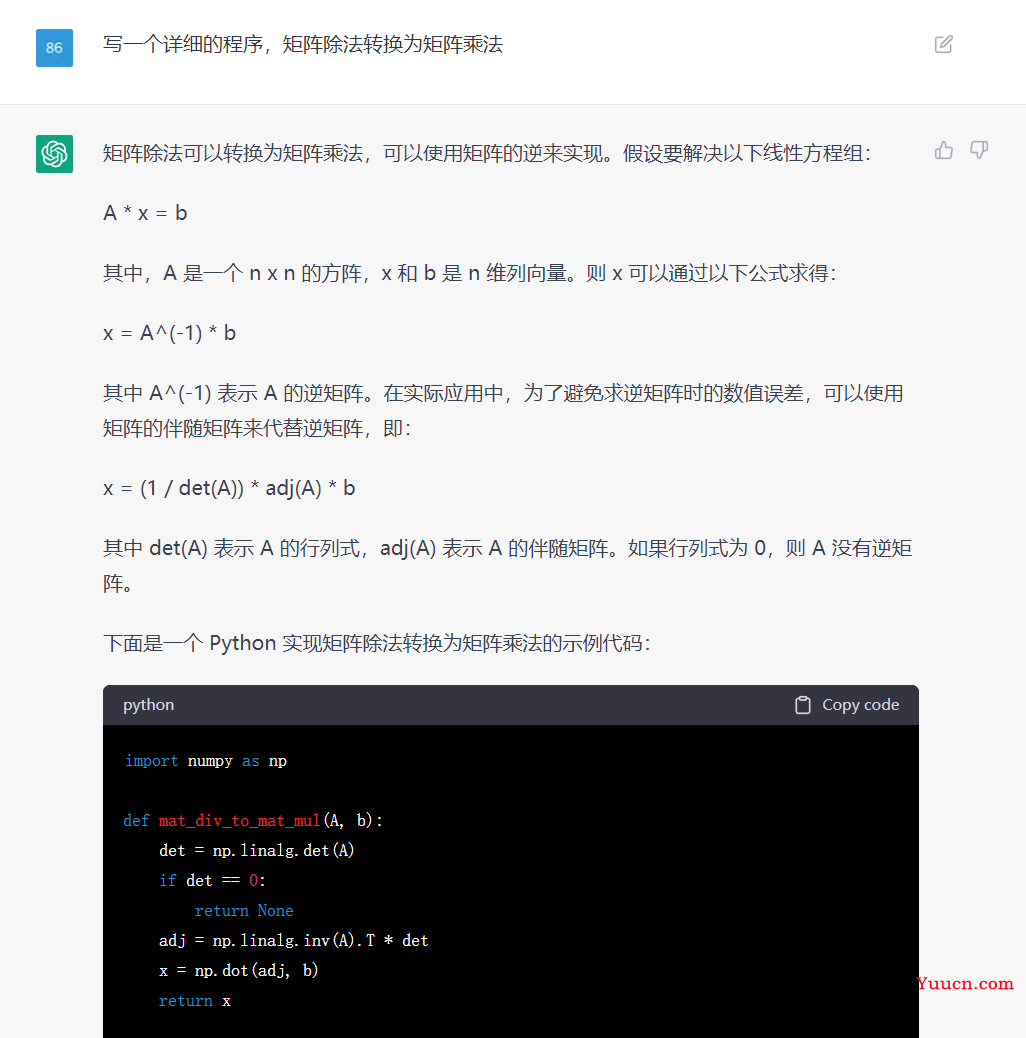Click the Copy code button
Viewport: 1026px width, 1038px height.
(x=847, y=705)
